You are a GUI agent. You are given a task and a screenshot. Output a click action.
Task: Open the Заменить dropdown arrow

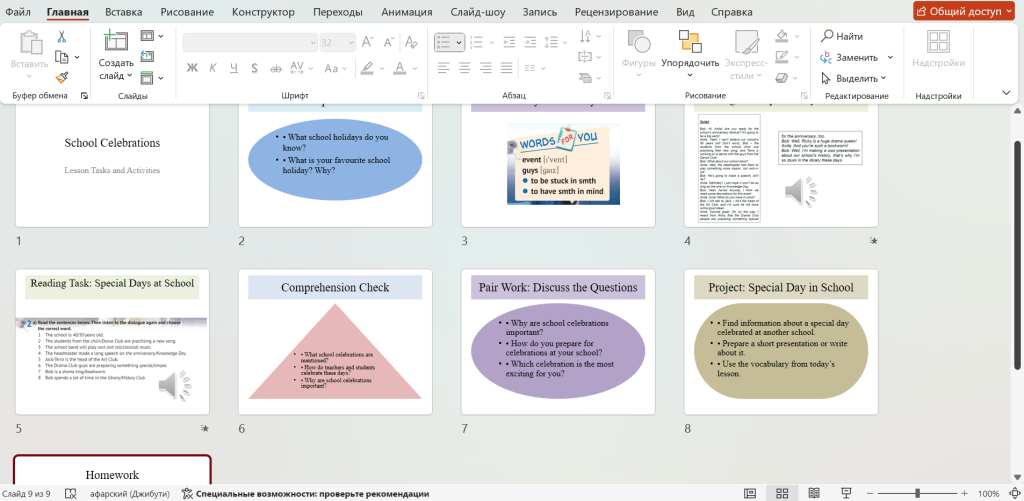tap(887, 57)
